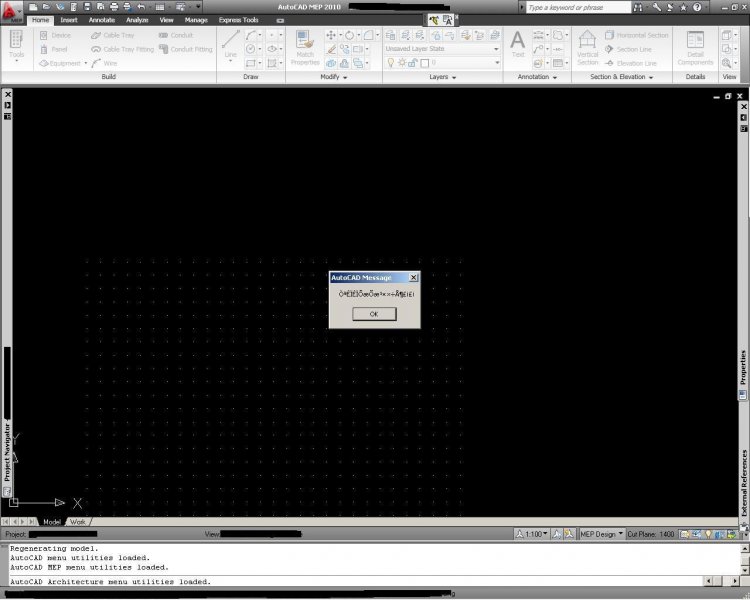
Task: Click the New drawing icon in quick access toolbar
Action: (33, 7)
